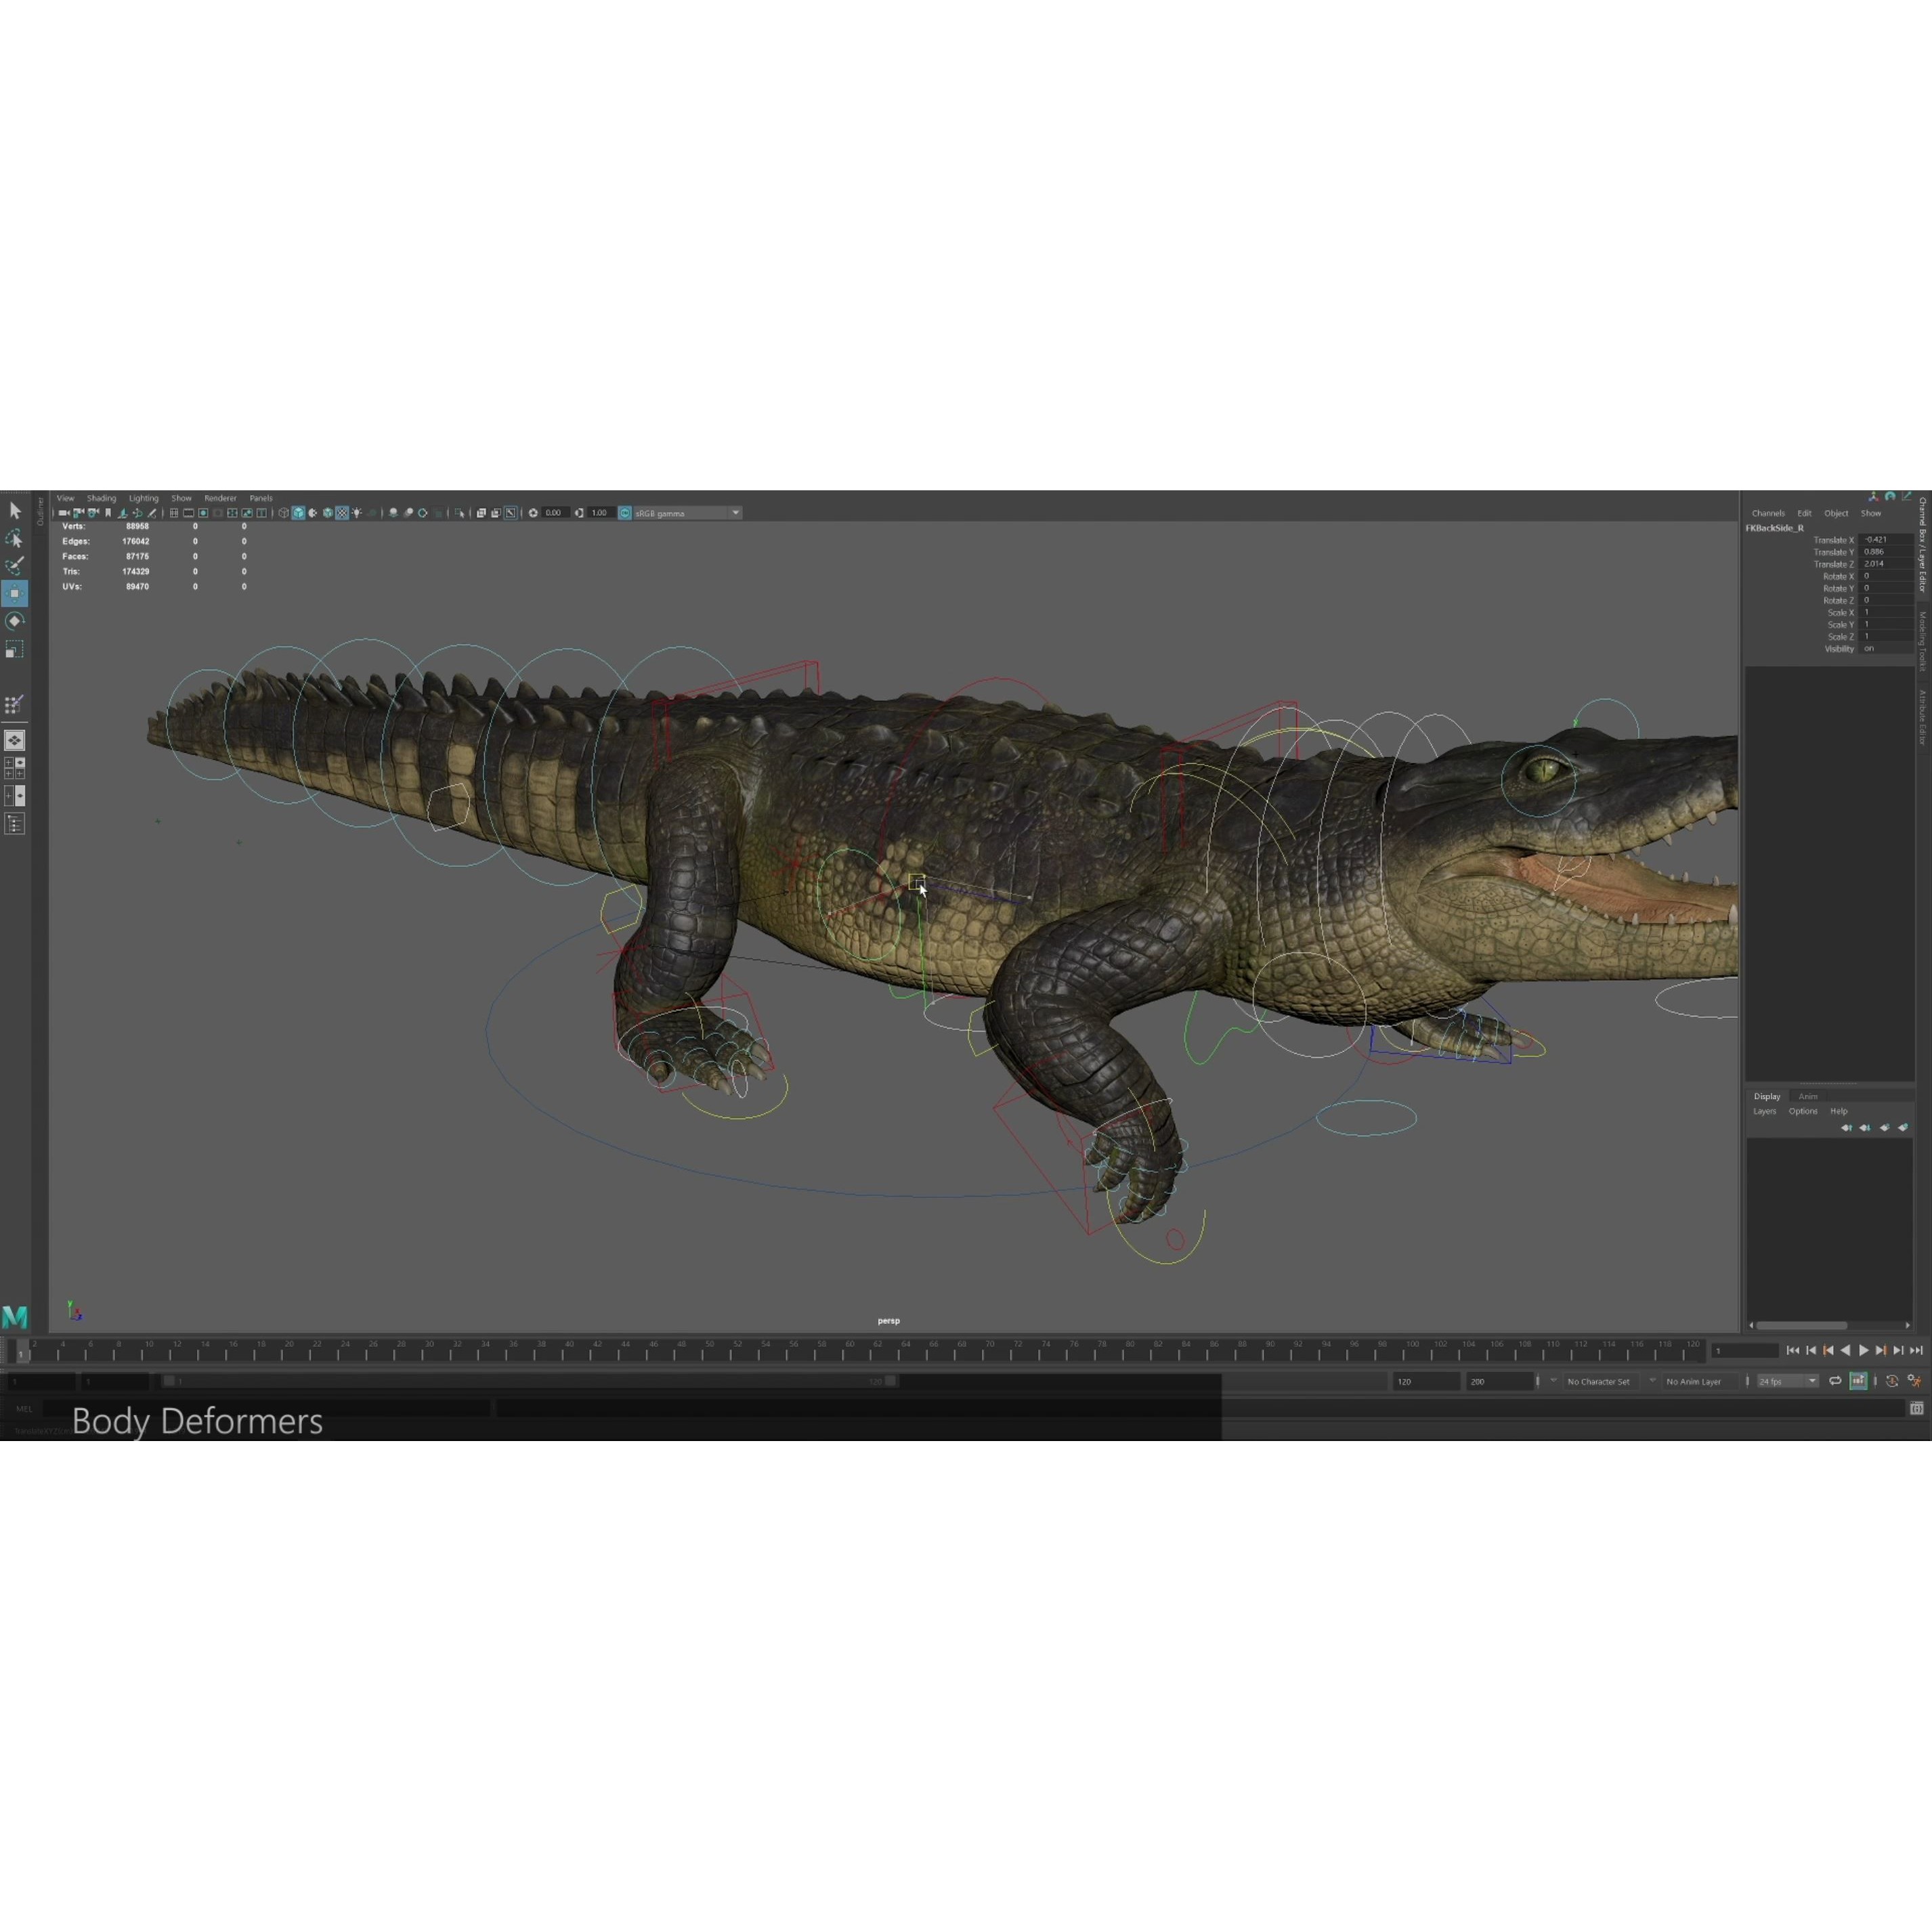Enable Smooth Shade All display
This screenshot has width=1932, height=1932.
pos(299,513)
